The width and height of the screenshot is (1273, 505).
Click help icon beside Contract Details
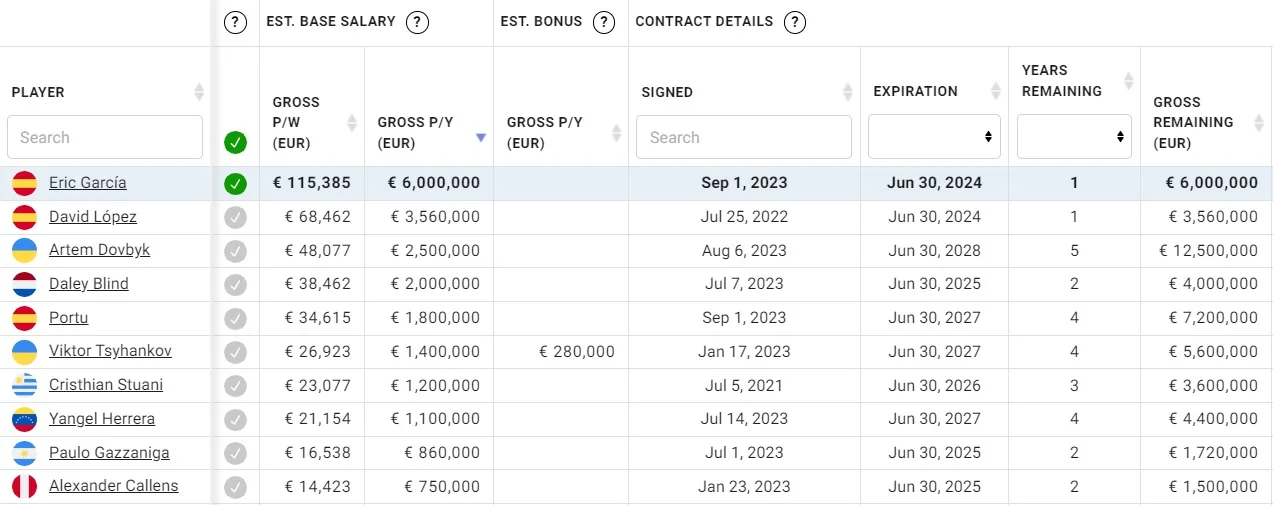tap(795, 22)
